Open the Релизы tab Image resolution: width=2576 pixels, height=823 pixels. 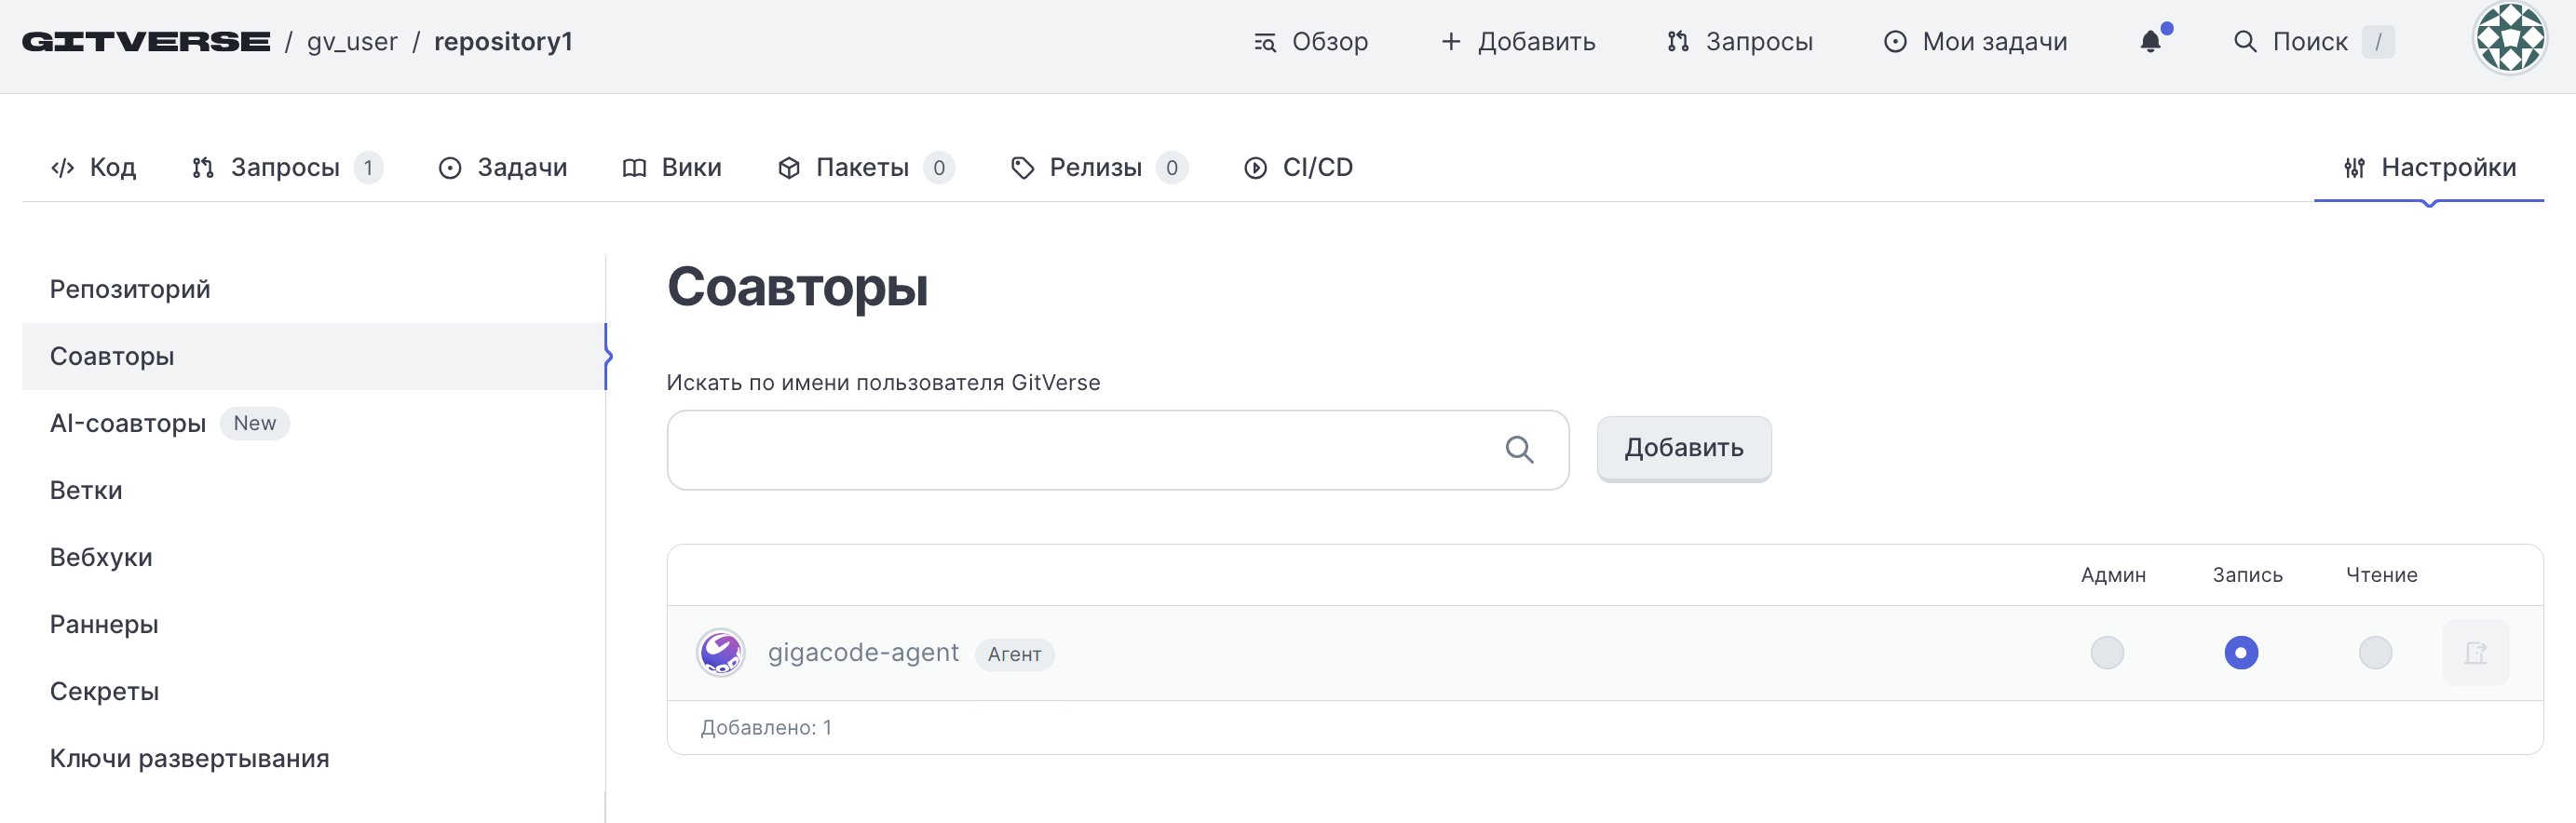(1098, 168)
